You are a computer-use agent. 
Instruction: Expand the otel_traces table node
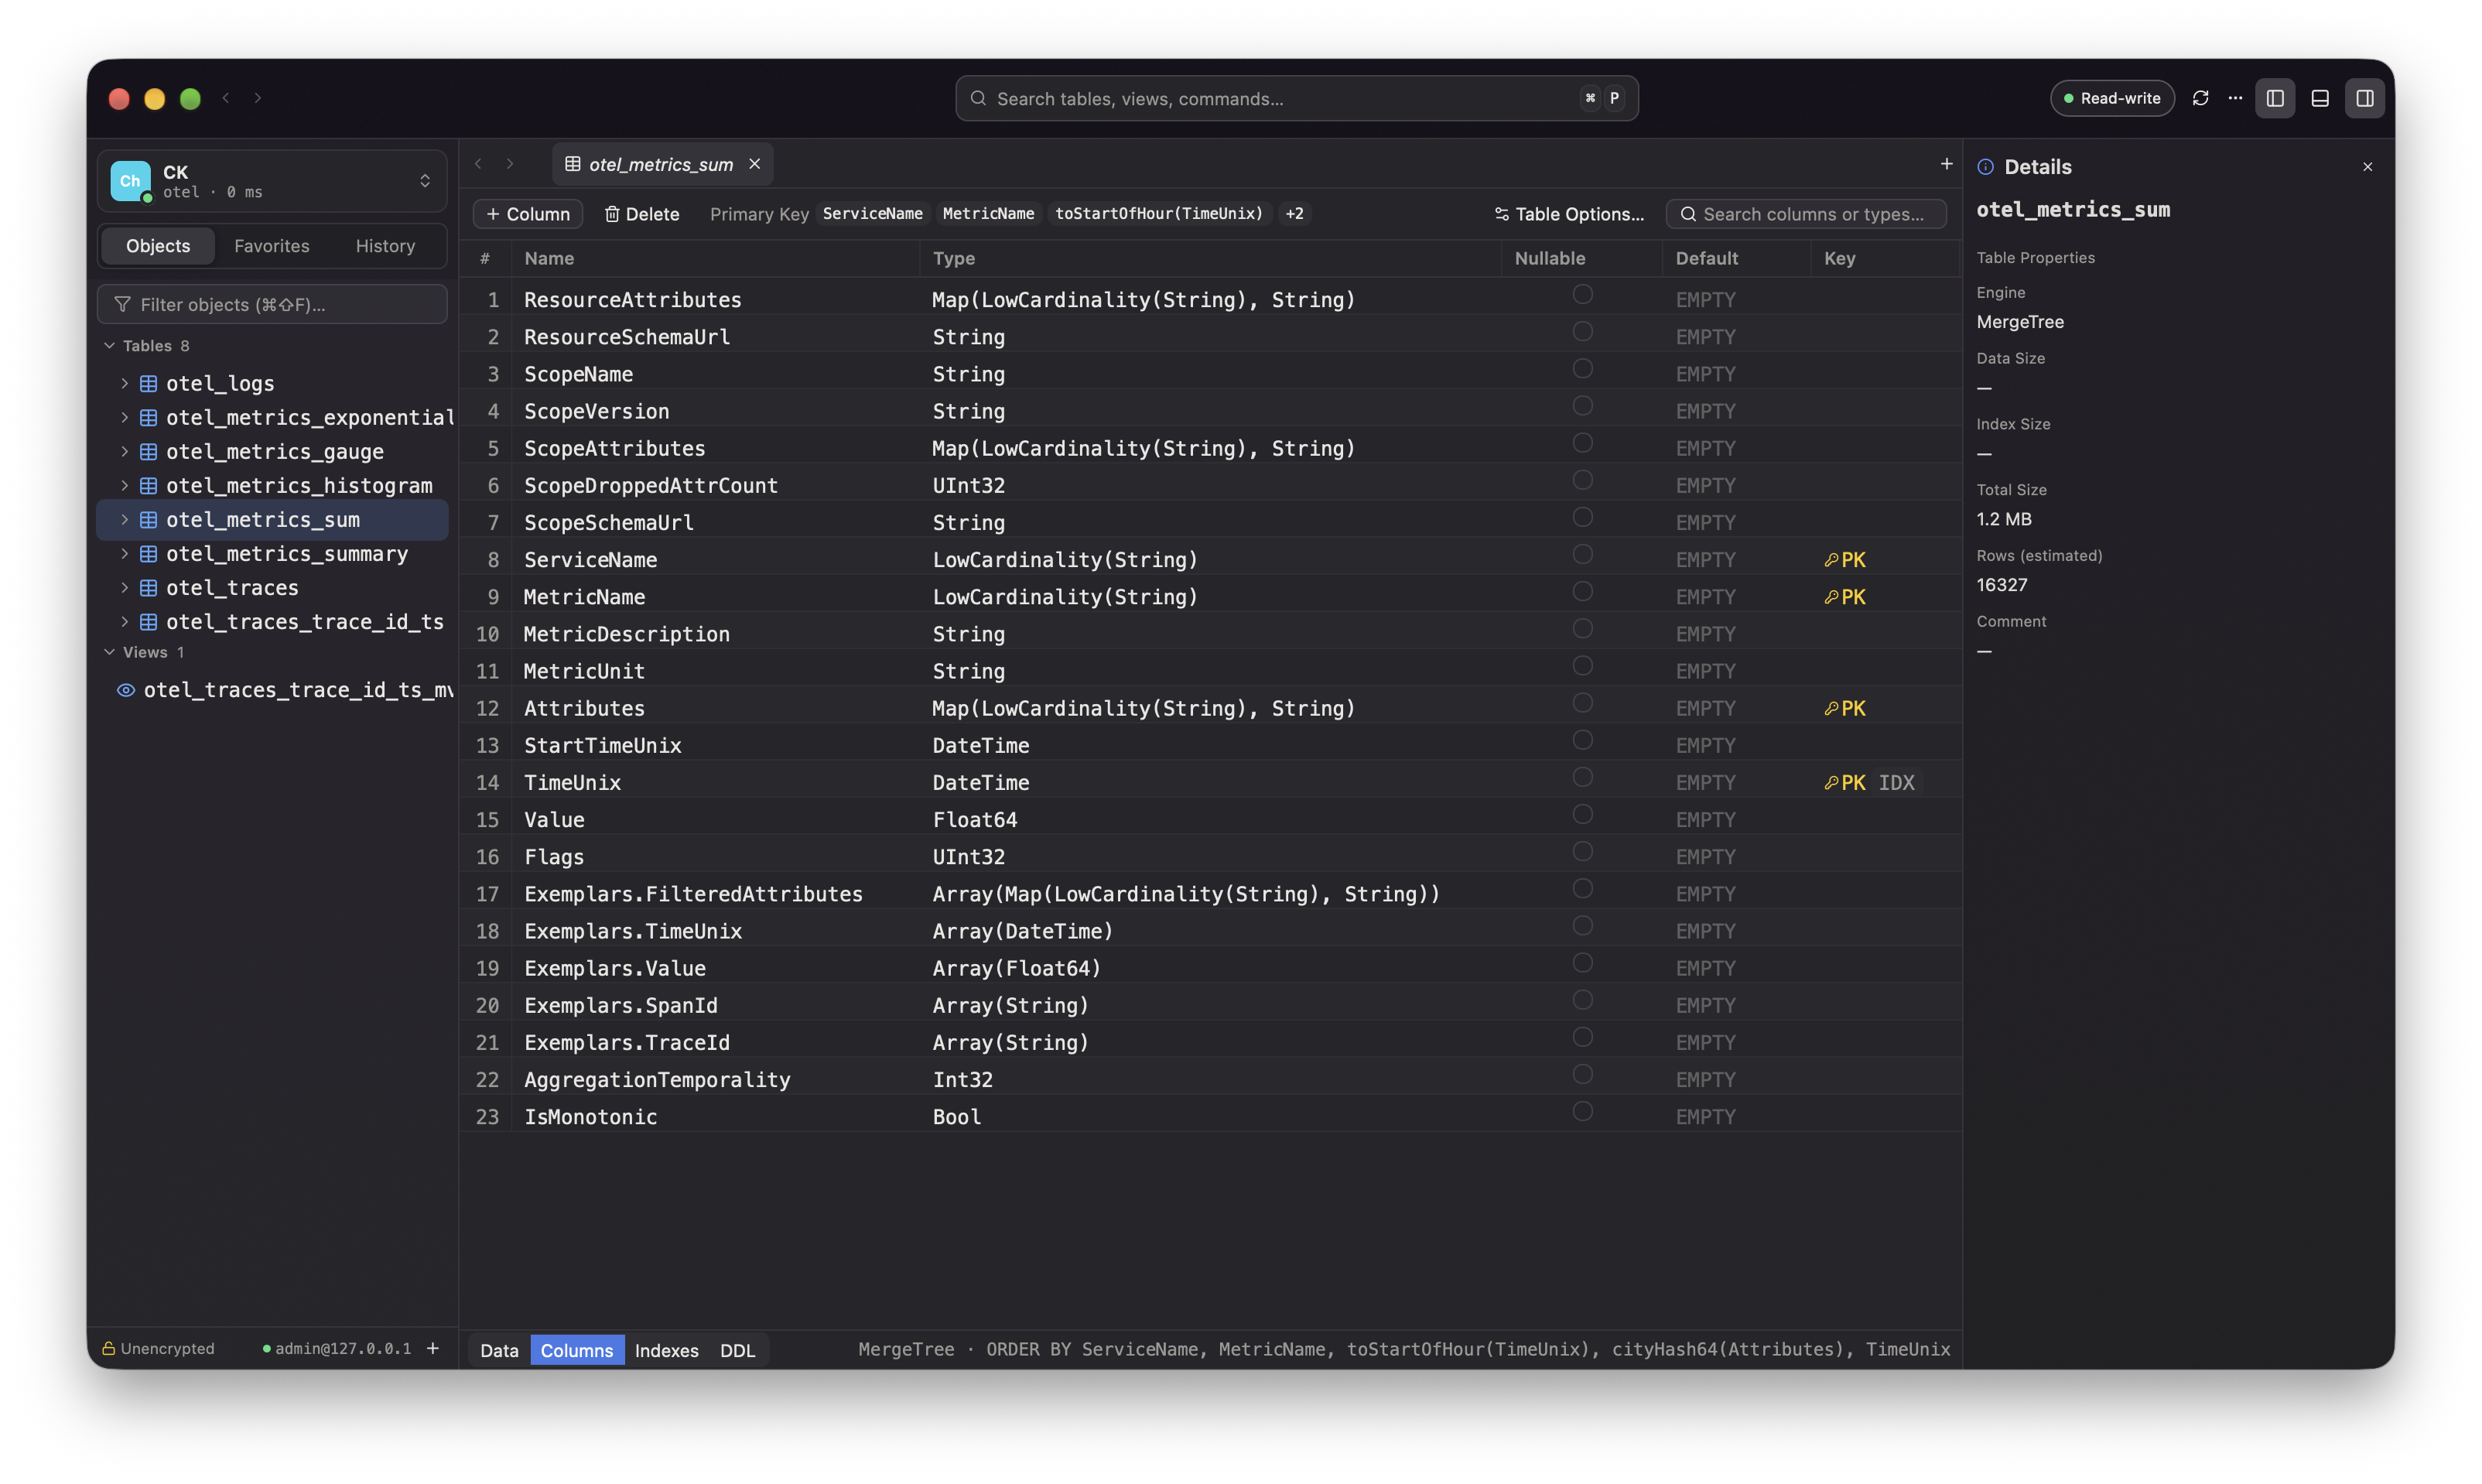point(124,587)
